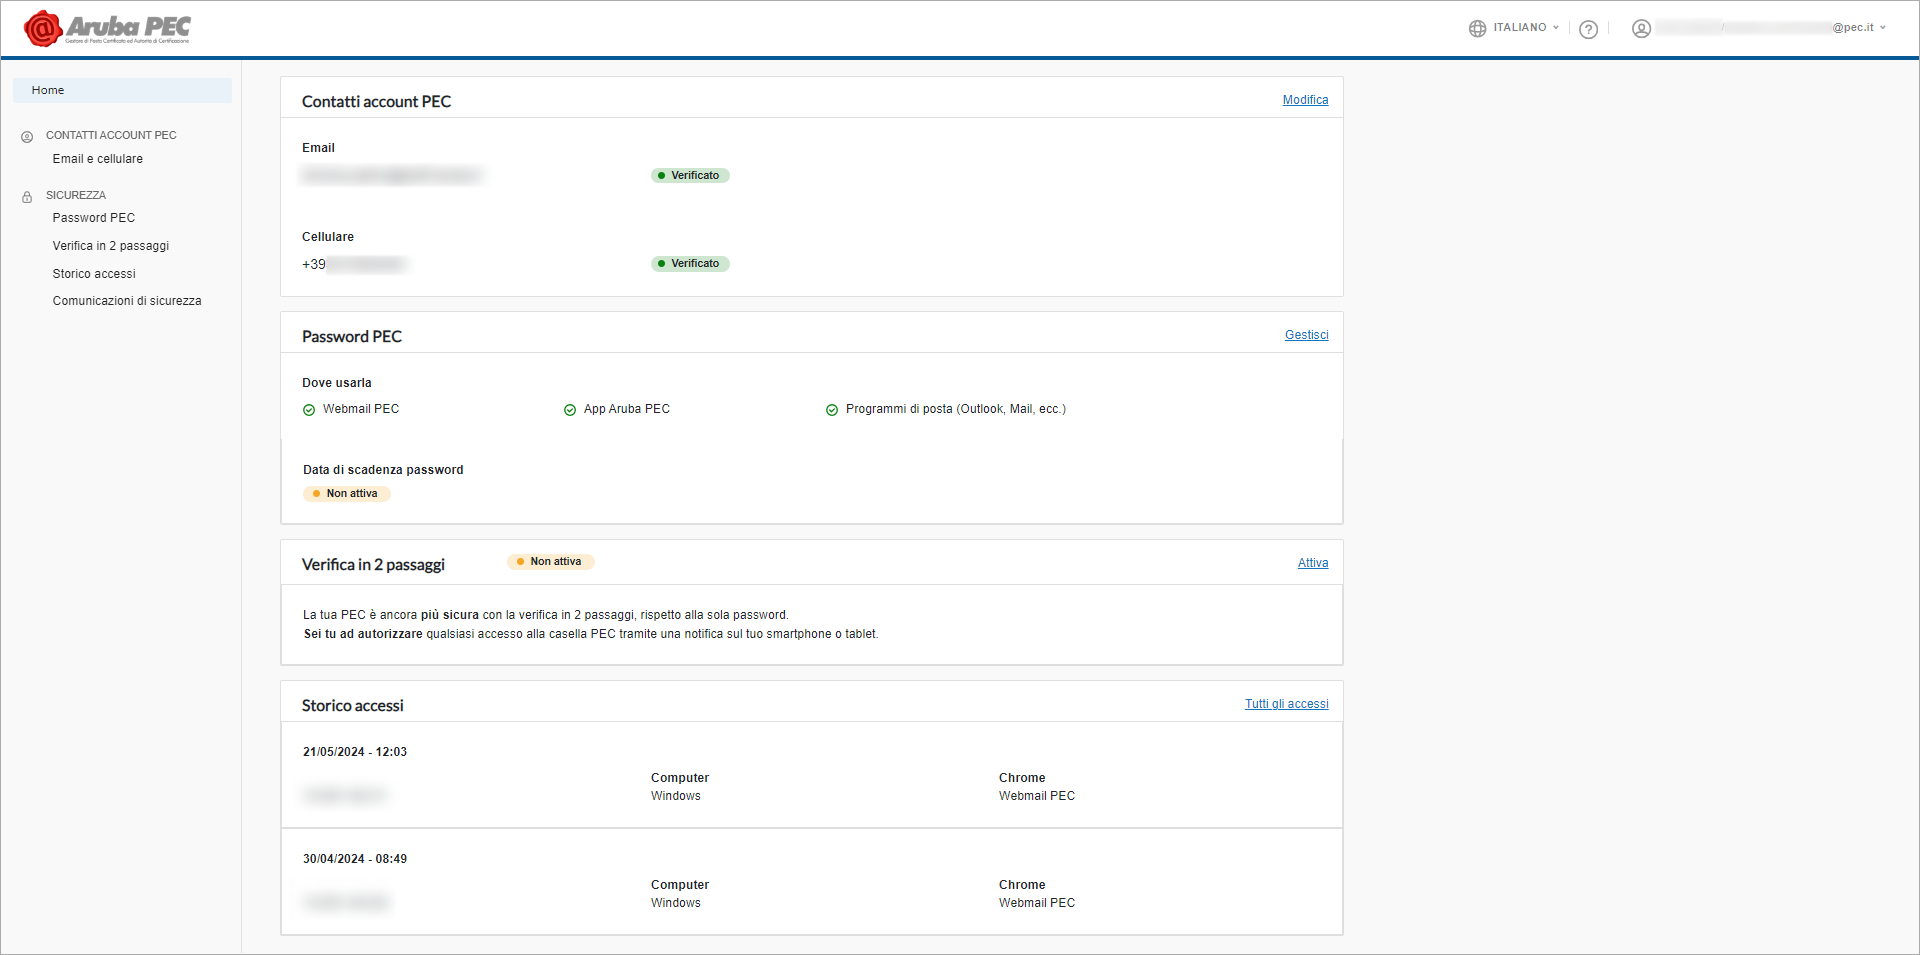This screenshot has height=955, width=1920.
Task: Click the Cellulare Verificato badge
Action: 690,264
